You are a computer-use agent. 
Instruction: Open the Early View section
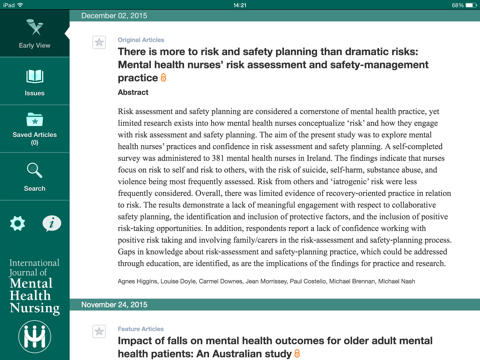click(x=35, y=33)
